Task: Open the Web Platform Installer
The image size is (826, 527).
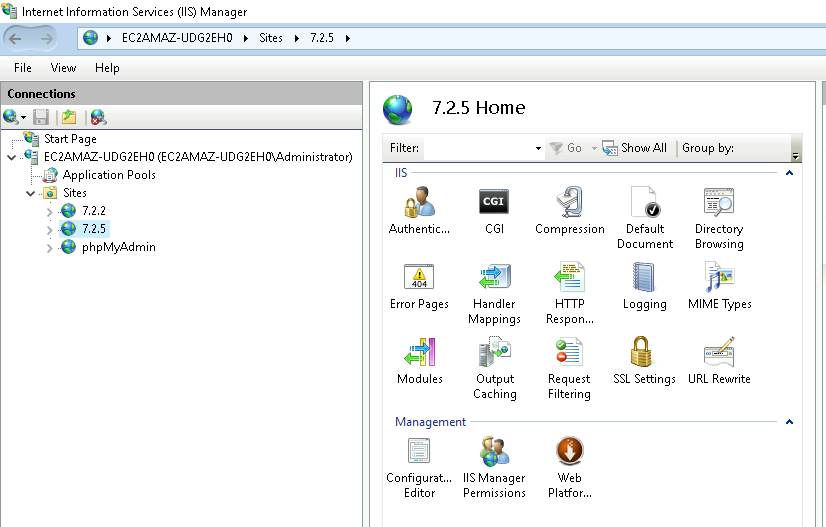Action: coord(569,467)
